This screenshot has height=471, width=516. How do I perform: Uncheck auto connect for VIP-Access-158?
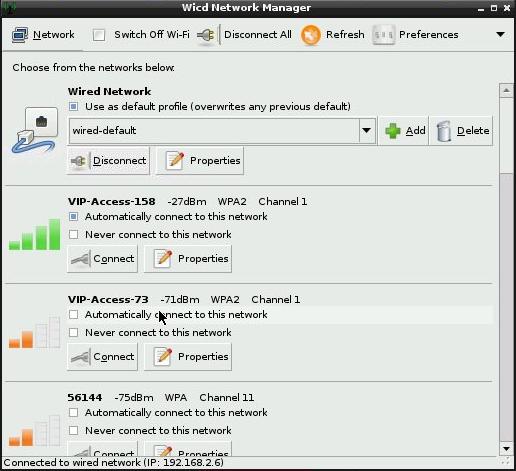(x=73, y=217)
